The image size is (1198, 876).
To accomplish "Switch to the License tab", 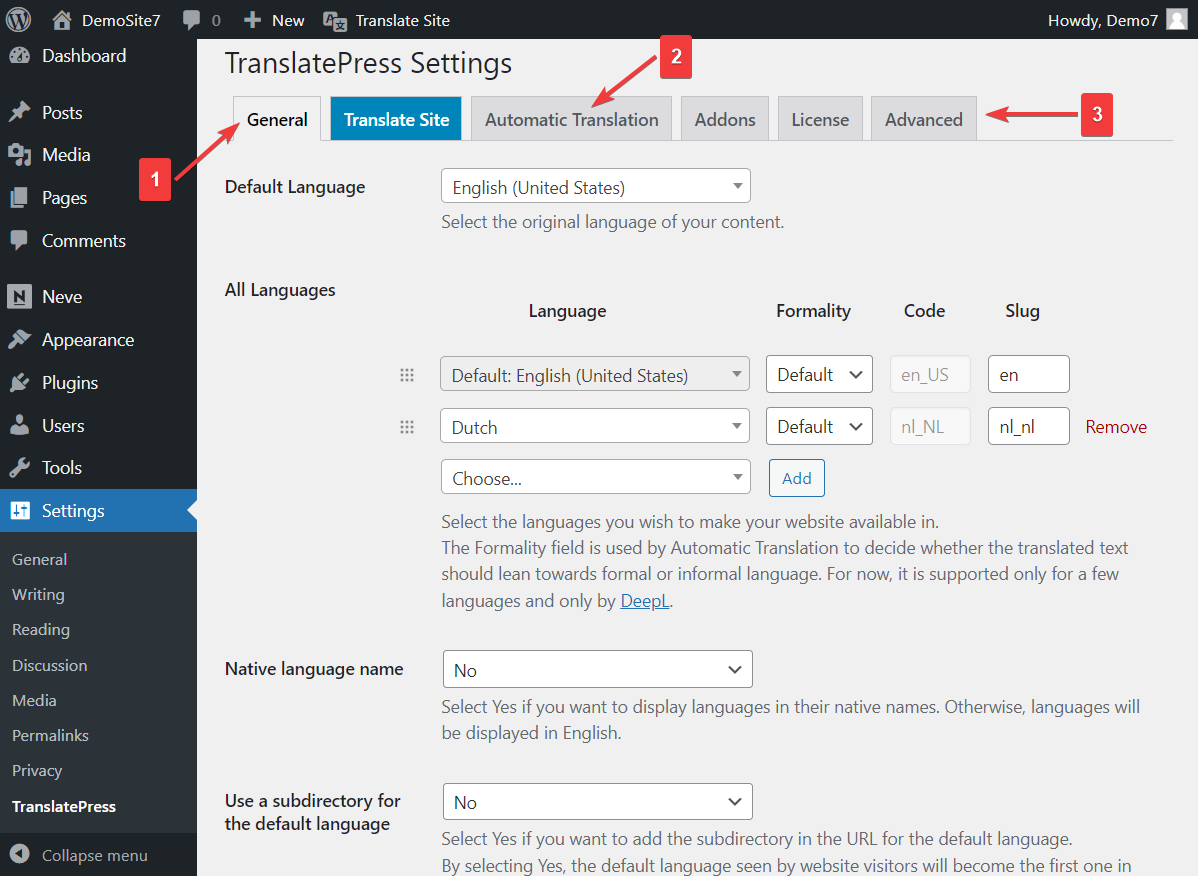I will [x=820, y=119].
